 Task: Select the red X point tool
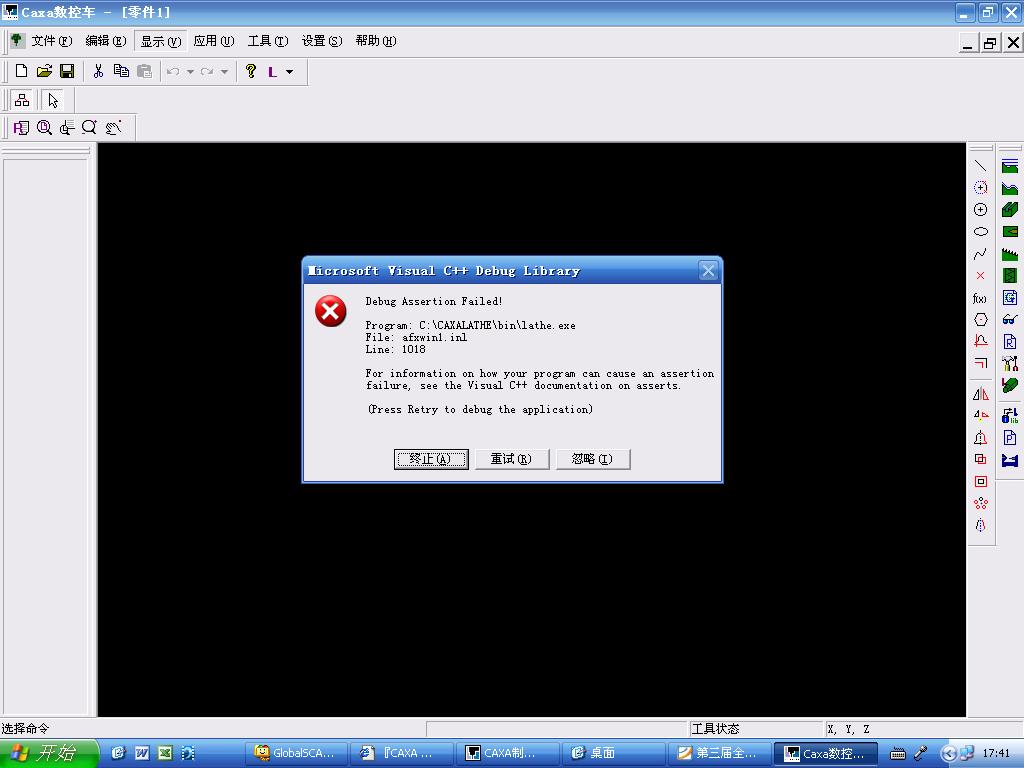(980, 276)
